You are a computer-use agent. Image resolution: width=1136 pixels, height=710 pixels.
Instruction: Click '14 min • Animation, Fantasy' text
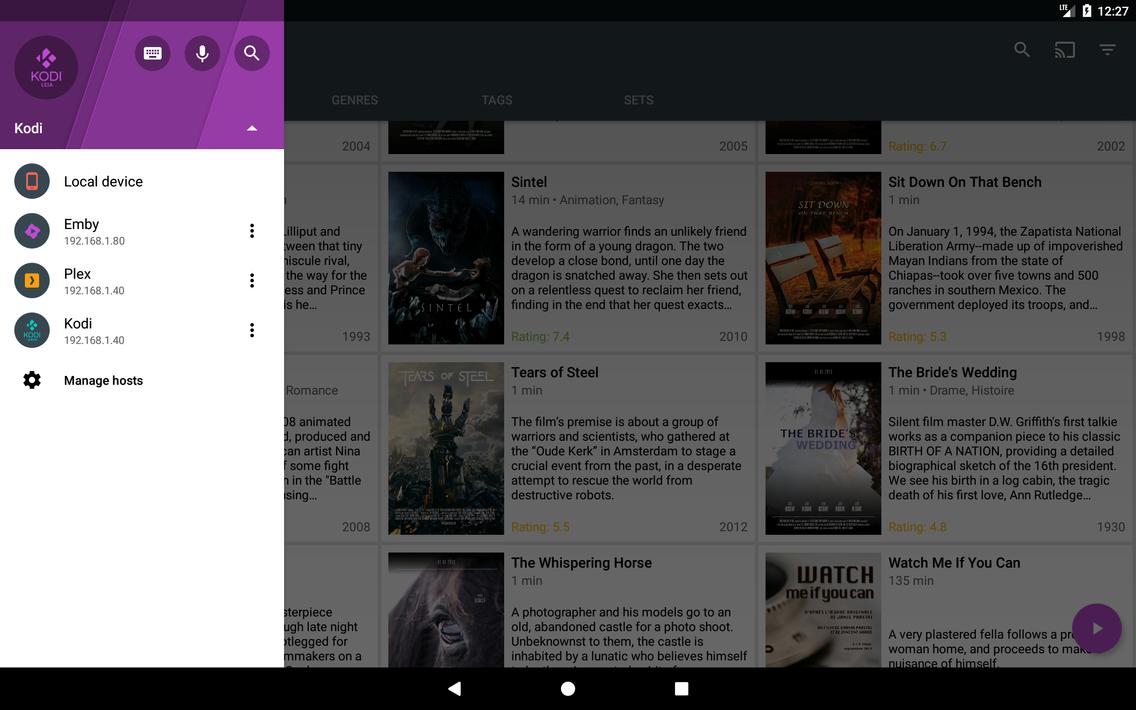tap(588, 201)
